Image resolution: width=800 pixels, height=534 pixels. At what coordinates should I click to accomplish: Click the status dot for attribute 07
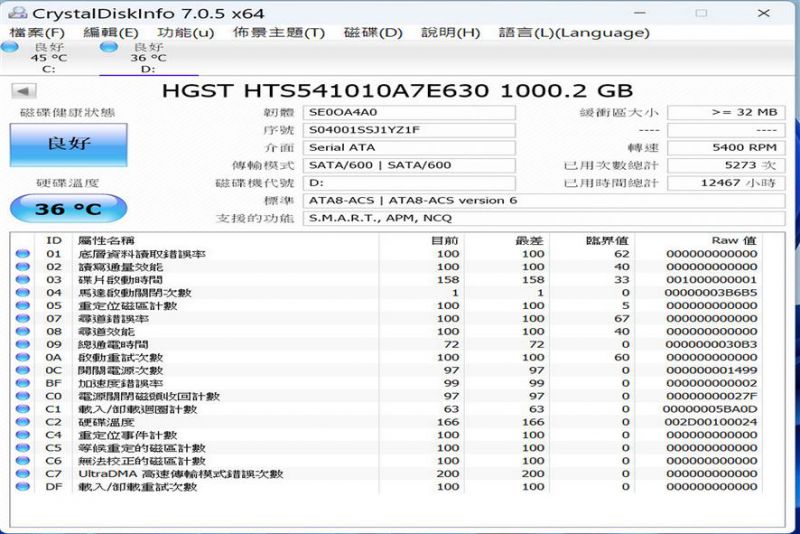click(x=22, y=318)
